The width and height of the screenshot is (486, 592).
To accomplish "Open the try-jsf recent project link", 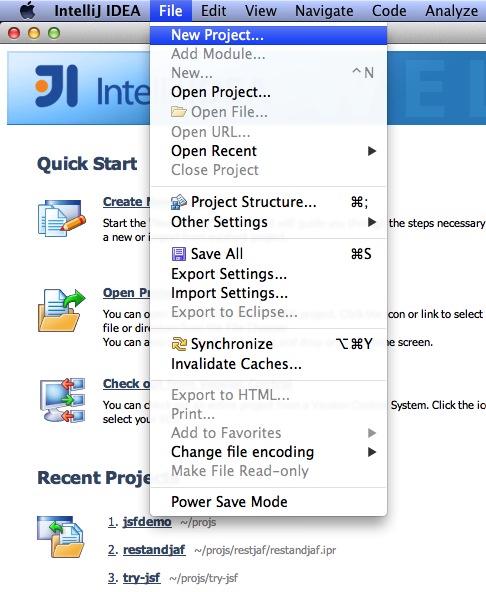I will point(142,578).
